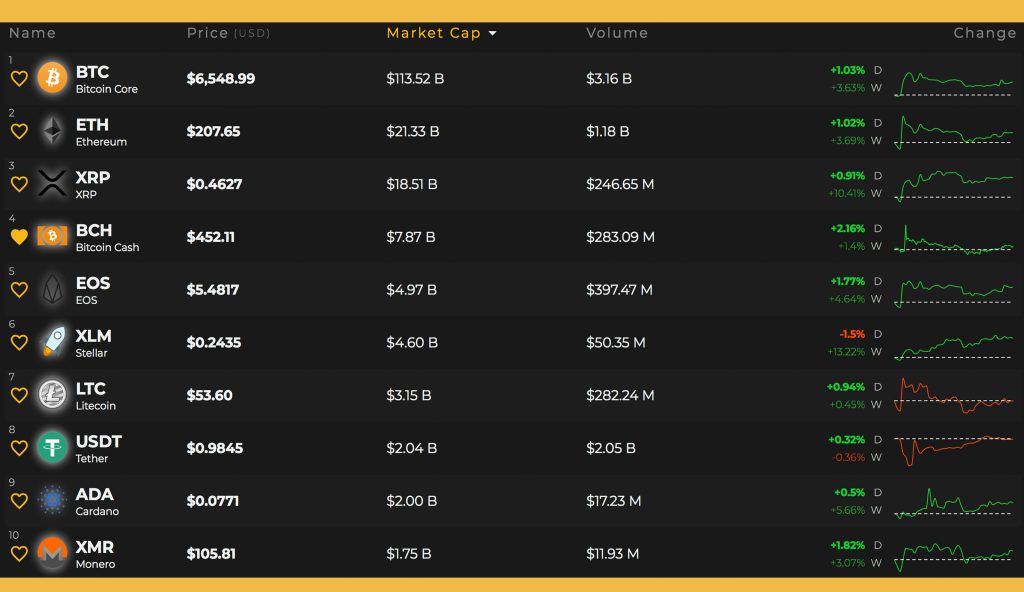The width and height of the screenshot is (1024, 592).
Task: Favorite BTC with the heart icon
Action: coord(19,79)
